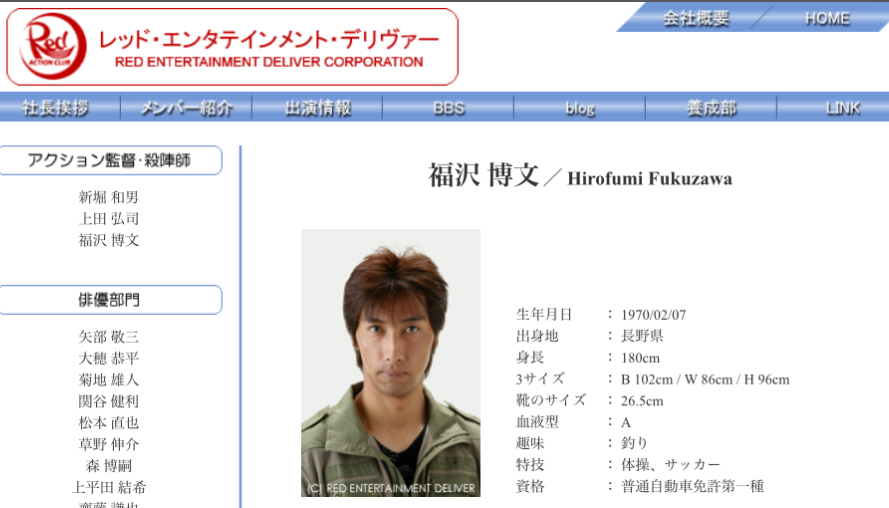This screenshot has width=889, height=508.
Task: Visit the BBS section
Action: tap(449, 108)
